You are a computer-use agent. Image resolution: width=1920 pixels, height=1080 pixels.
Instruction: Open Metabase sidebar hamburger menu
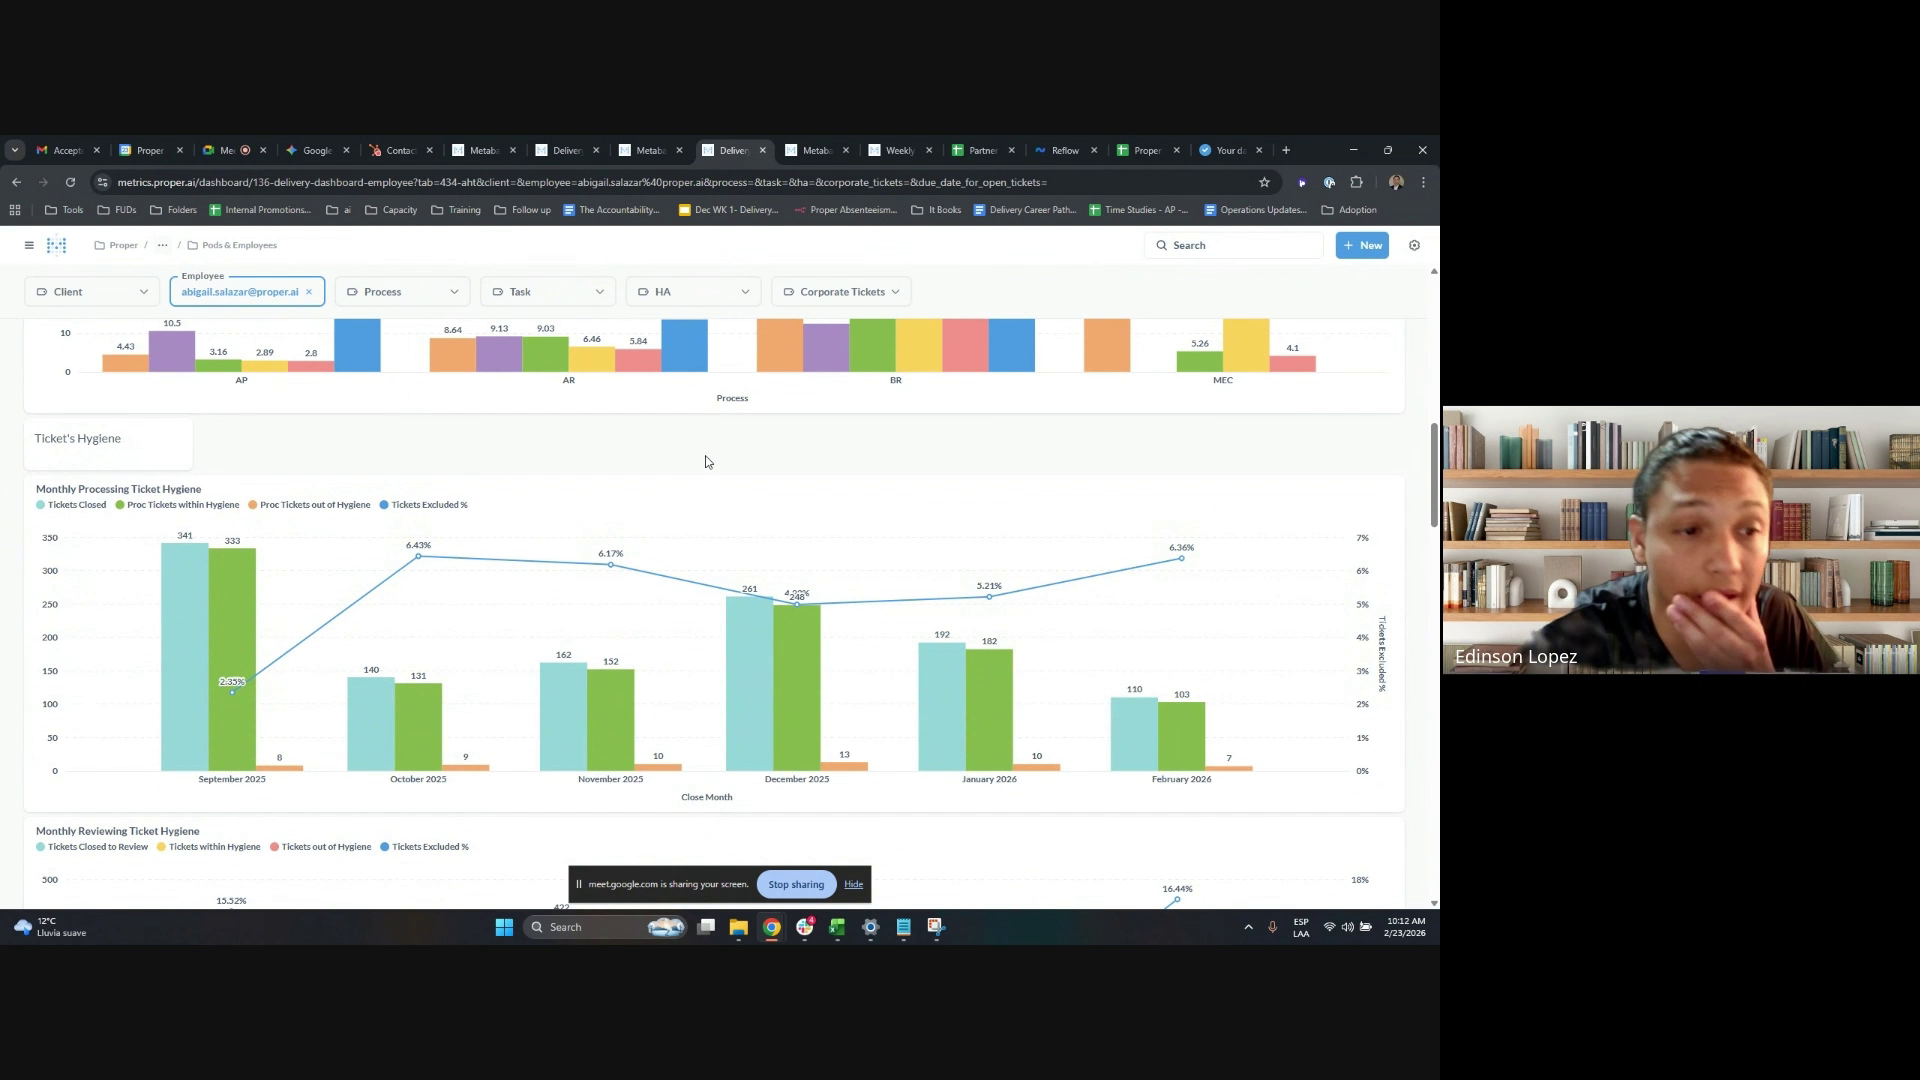tap(29, 245)
